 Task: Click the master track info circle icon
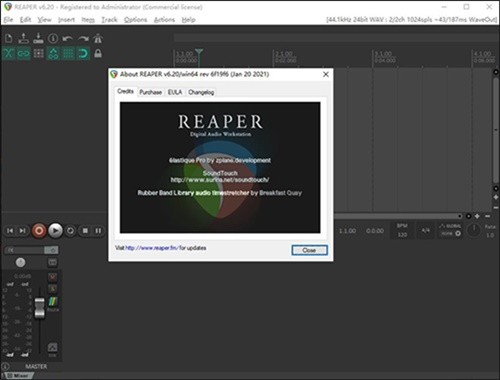pyautogui.click(x=5, y=366)
